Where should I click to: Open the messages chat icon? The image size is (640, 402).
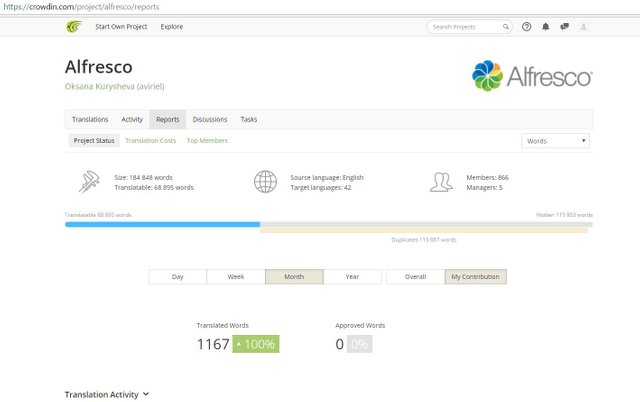564,27
